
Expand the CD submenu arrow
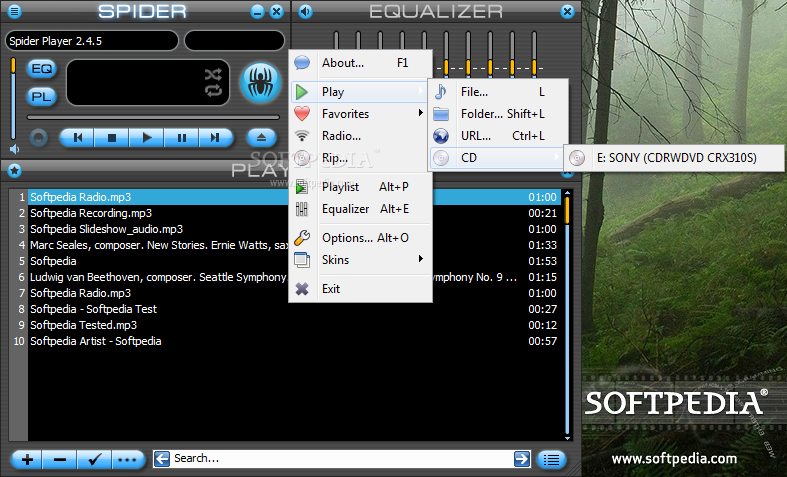click(556, 157)
